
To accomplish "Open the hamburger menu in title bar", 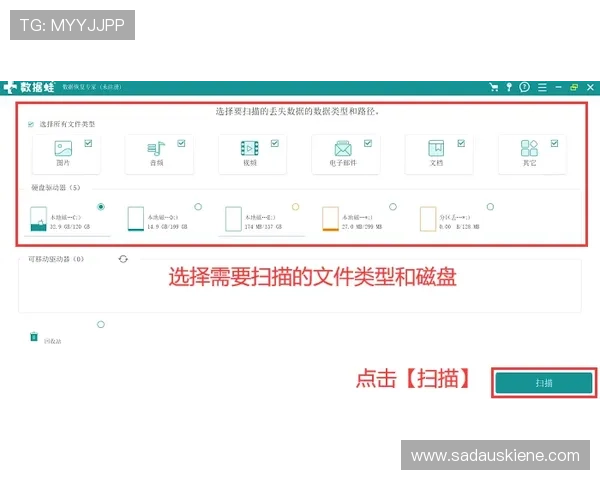I will [542, 87].
